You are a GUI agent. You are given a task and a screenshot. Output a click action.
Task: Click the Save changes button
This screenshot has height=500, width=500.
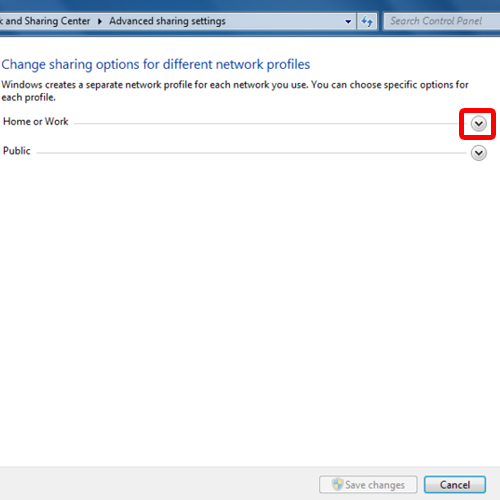pyautogui.click(x=368, y=484)
